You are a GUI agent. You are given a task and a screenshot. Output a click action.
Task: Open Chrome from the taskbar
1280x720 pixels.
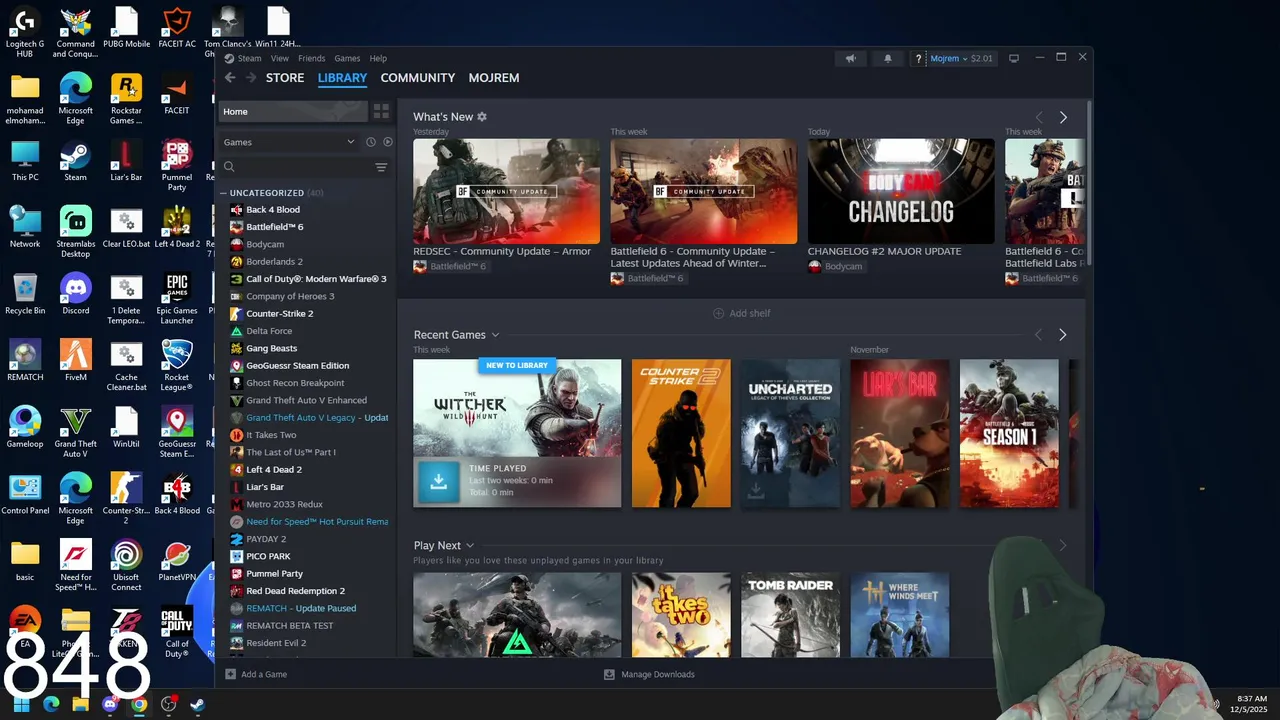tap(139, 704)
